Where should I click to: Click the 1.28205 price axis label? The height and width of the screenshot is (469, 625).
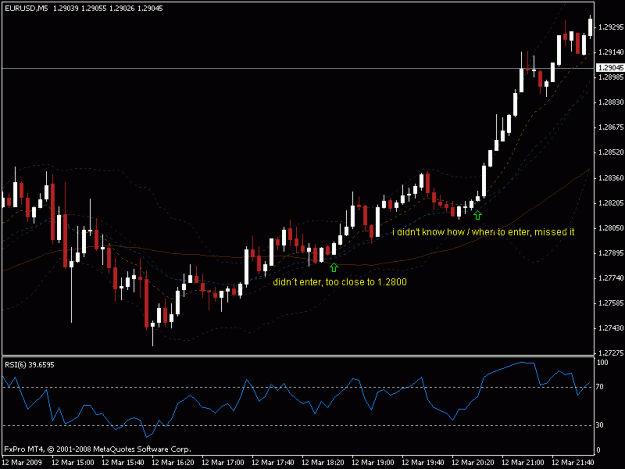coord(611,203)
